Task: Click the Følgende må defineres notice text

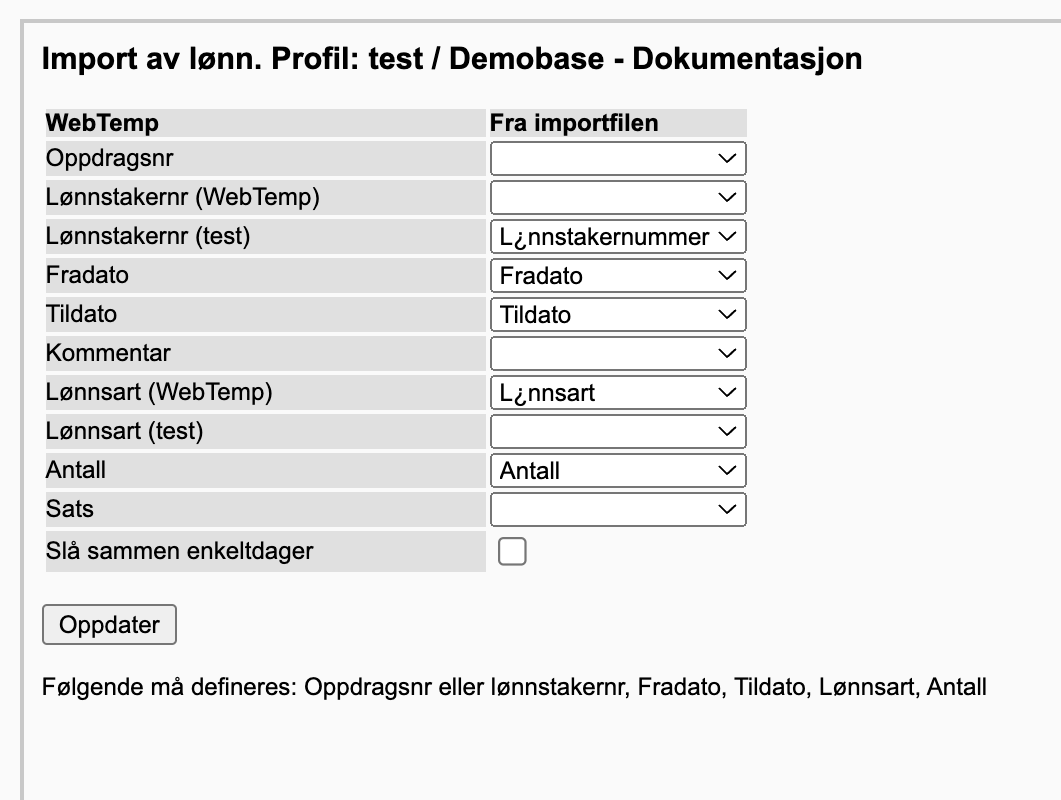Action: click(514, 687)
